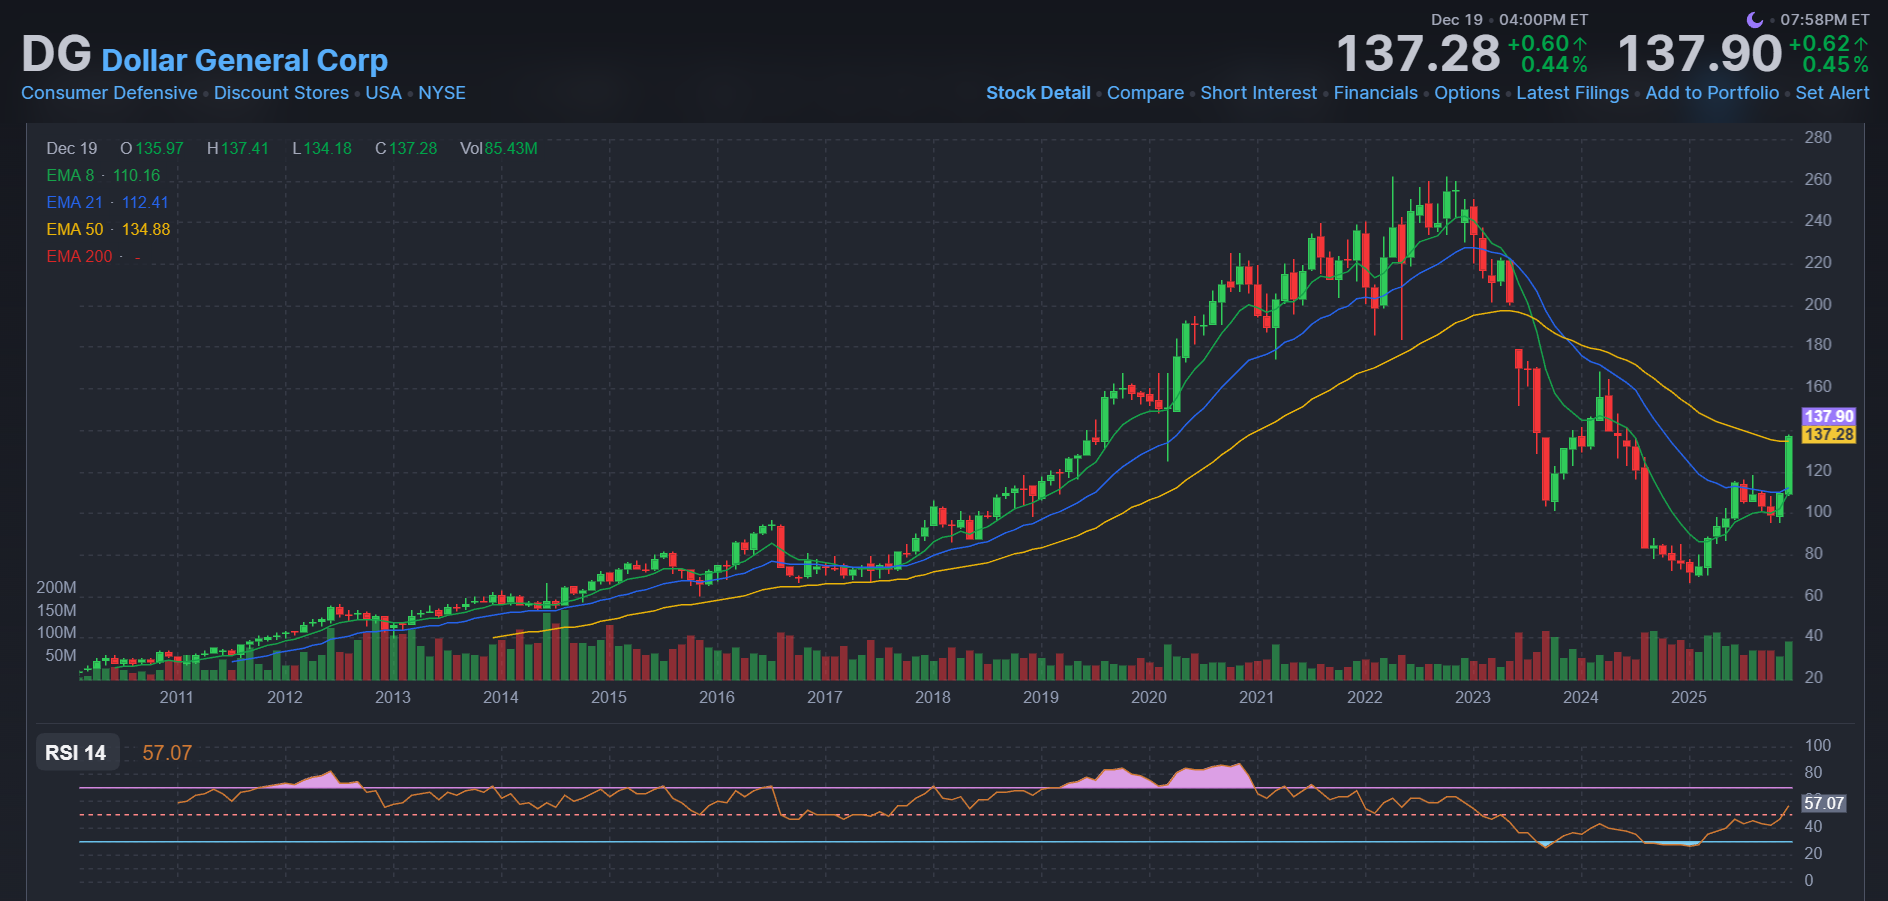
Task: Click the RSI value 57.07 in orange
Action: pyautogui.click(x=167, y=753)
